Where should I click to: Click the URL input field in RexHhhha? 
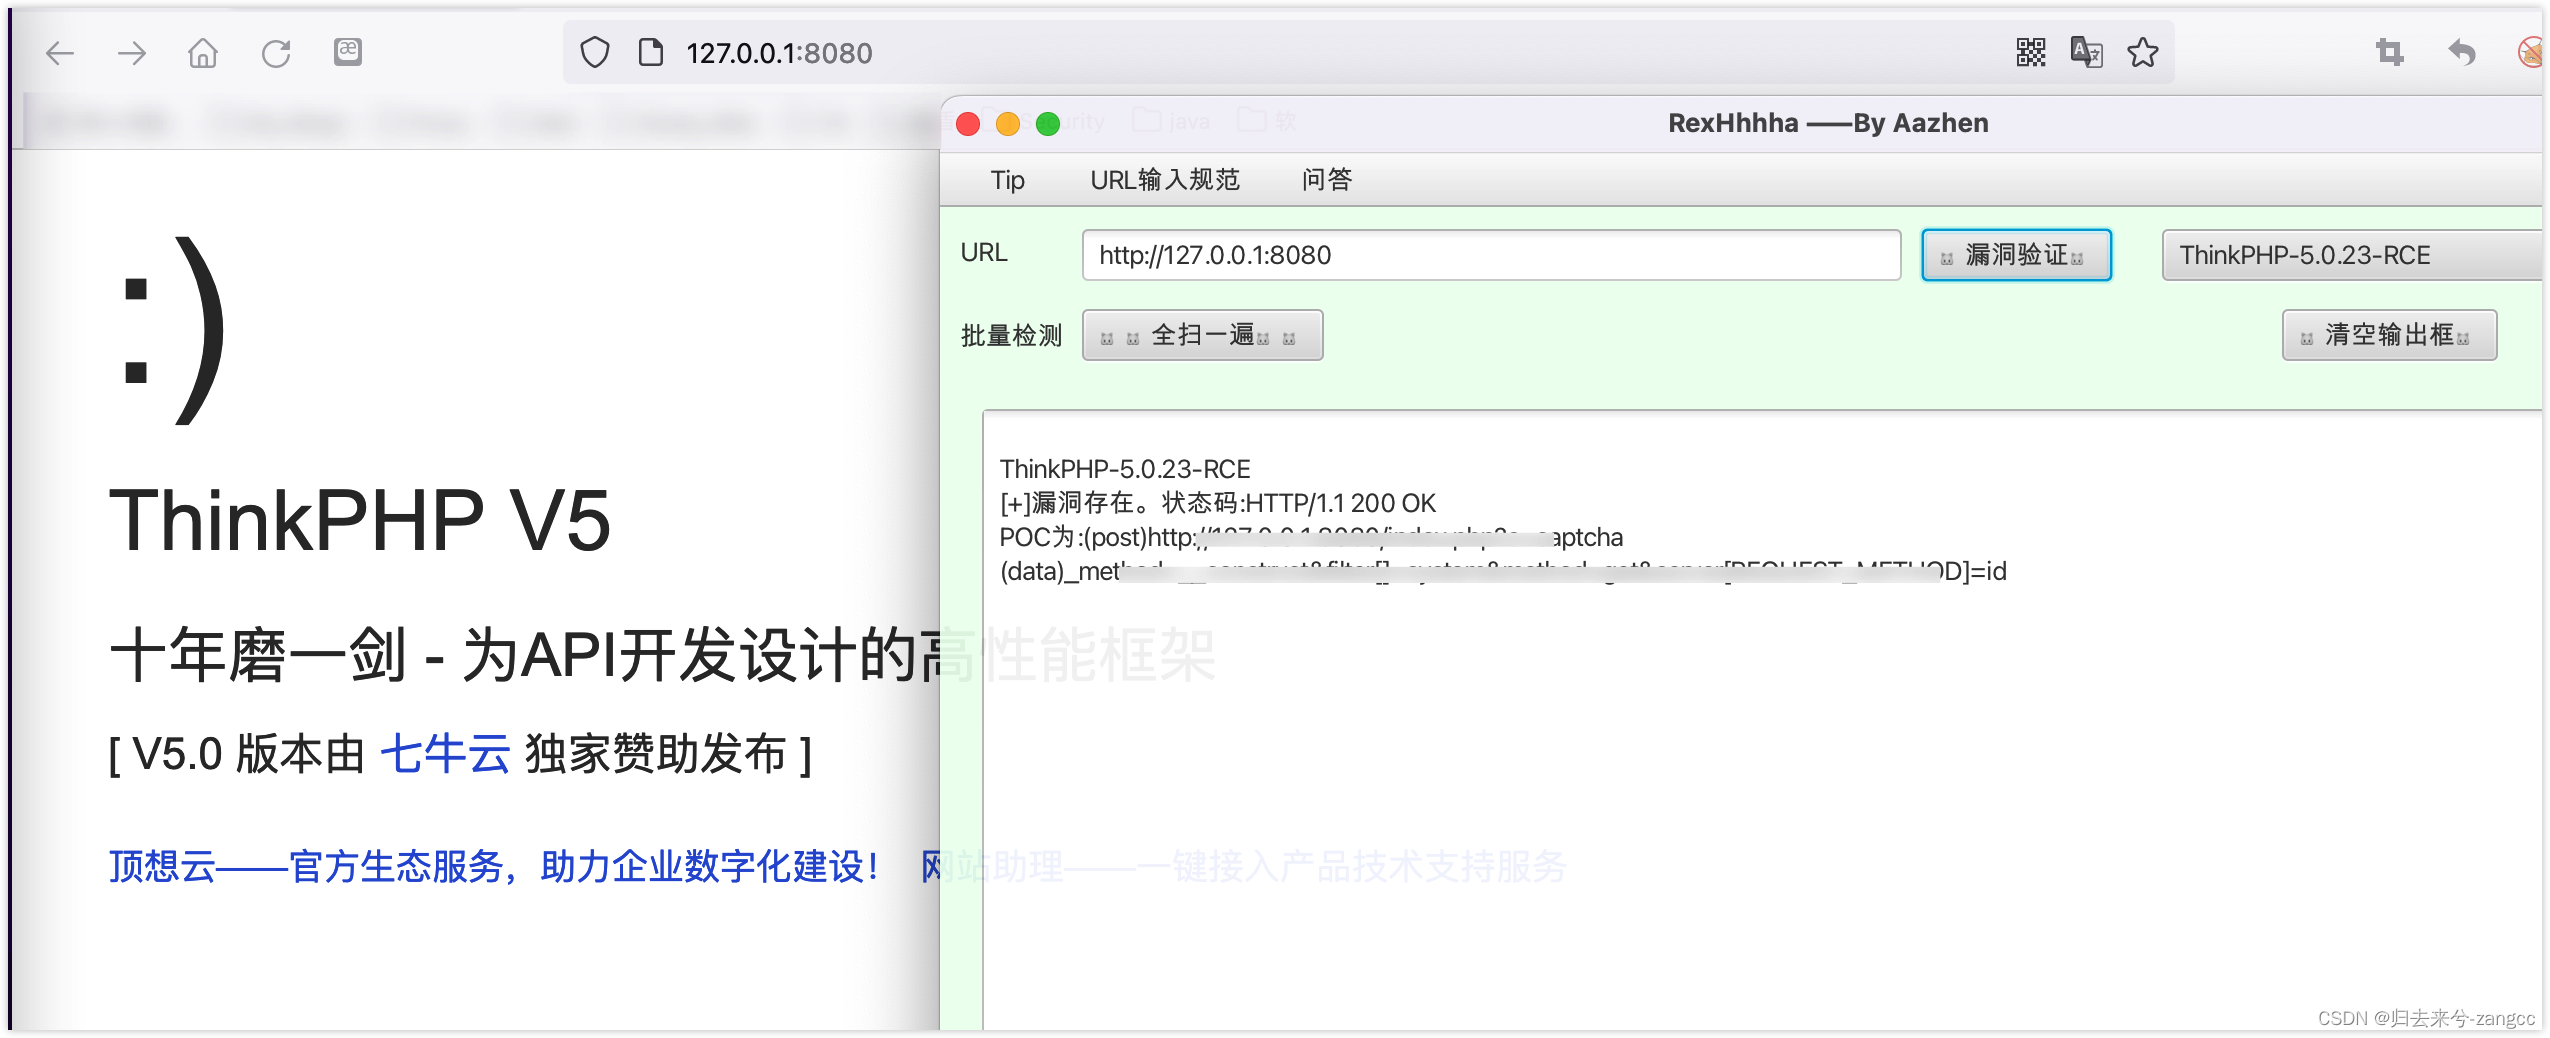pos(1491,255)
